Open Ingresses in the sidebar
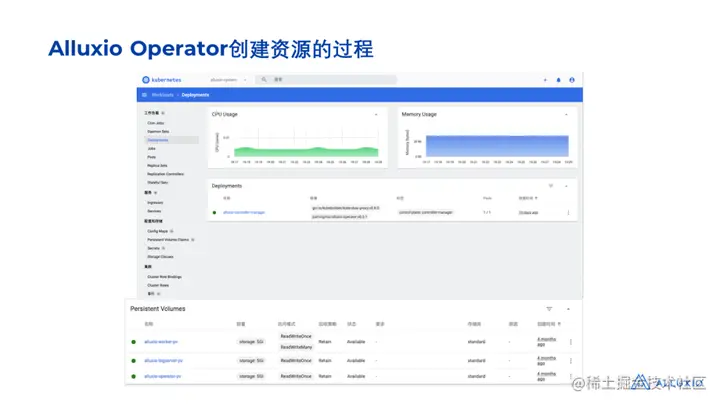The width and height of the screenshot is (720, 405). pos(155,202)
